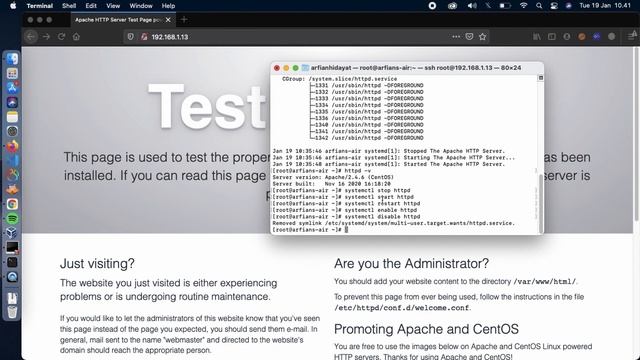Open the Firefox account icon
The width and height of the screenshot is (640, 360).
pyautogui.click(x=567, y=37)
